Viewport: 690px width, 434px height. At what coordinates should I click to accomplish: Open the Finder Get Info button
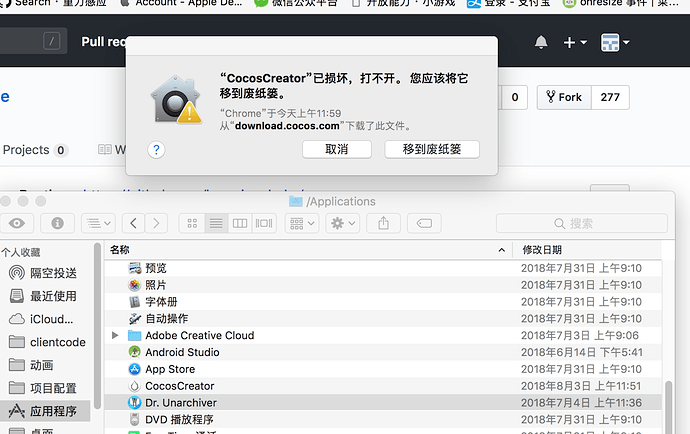57,223
